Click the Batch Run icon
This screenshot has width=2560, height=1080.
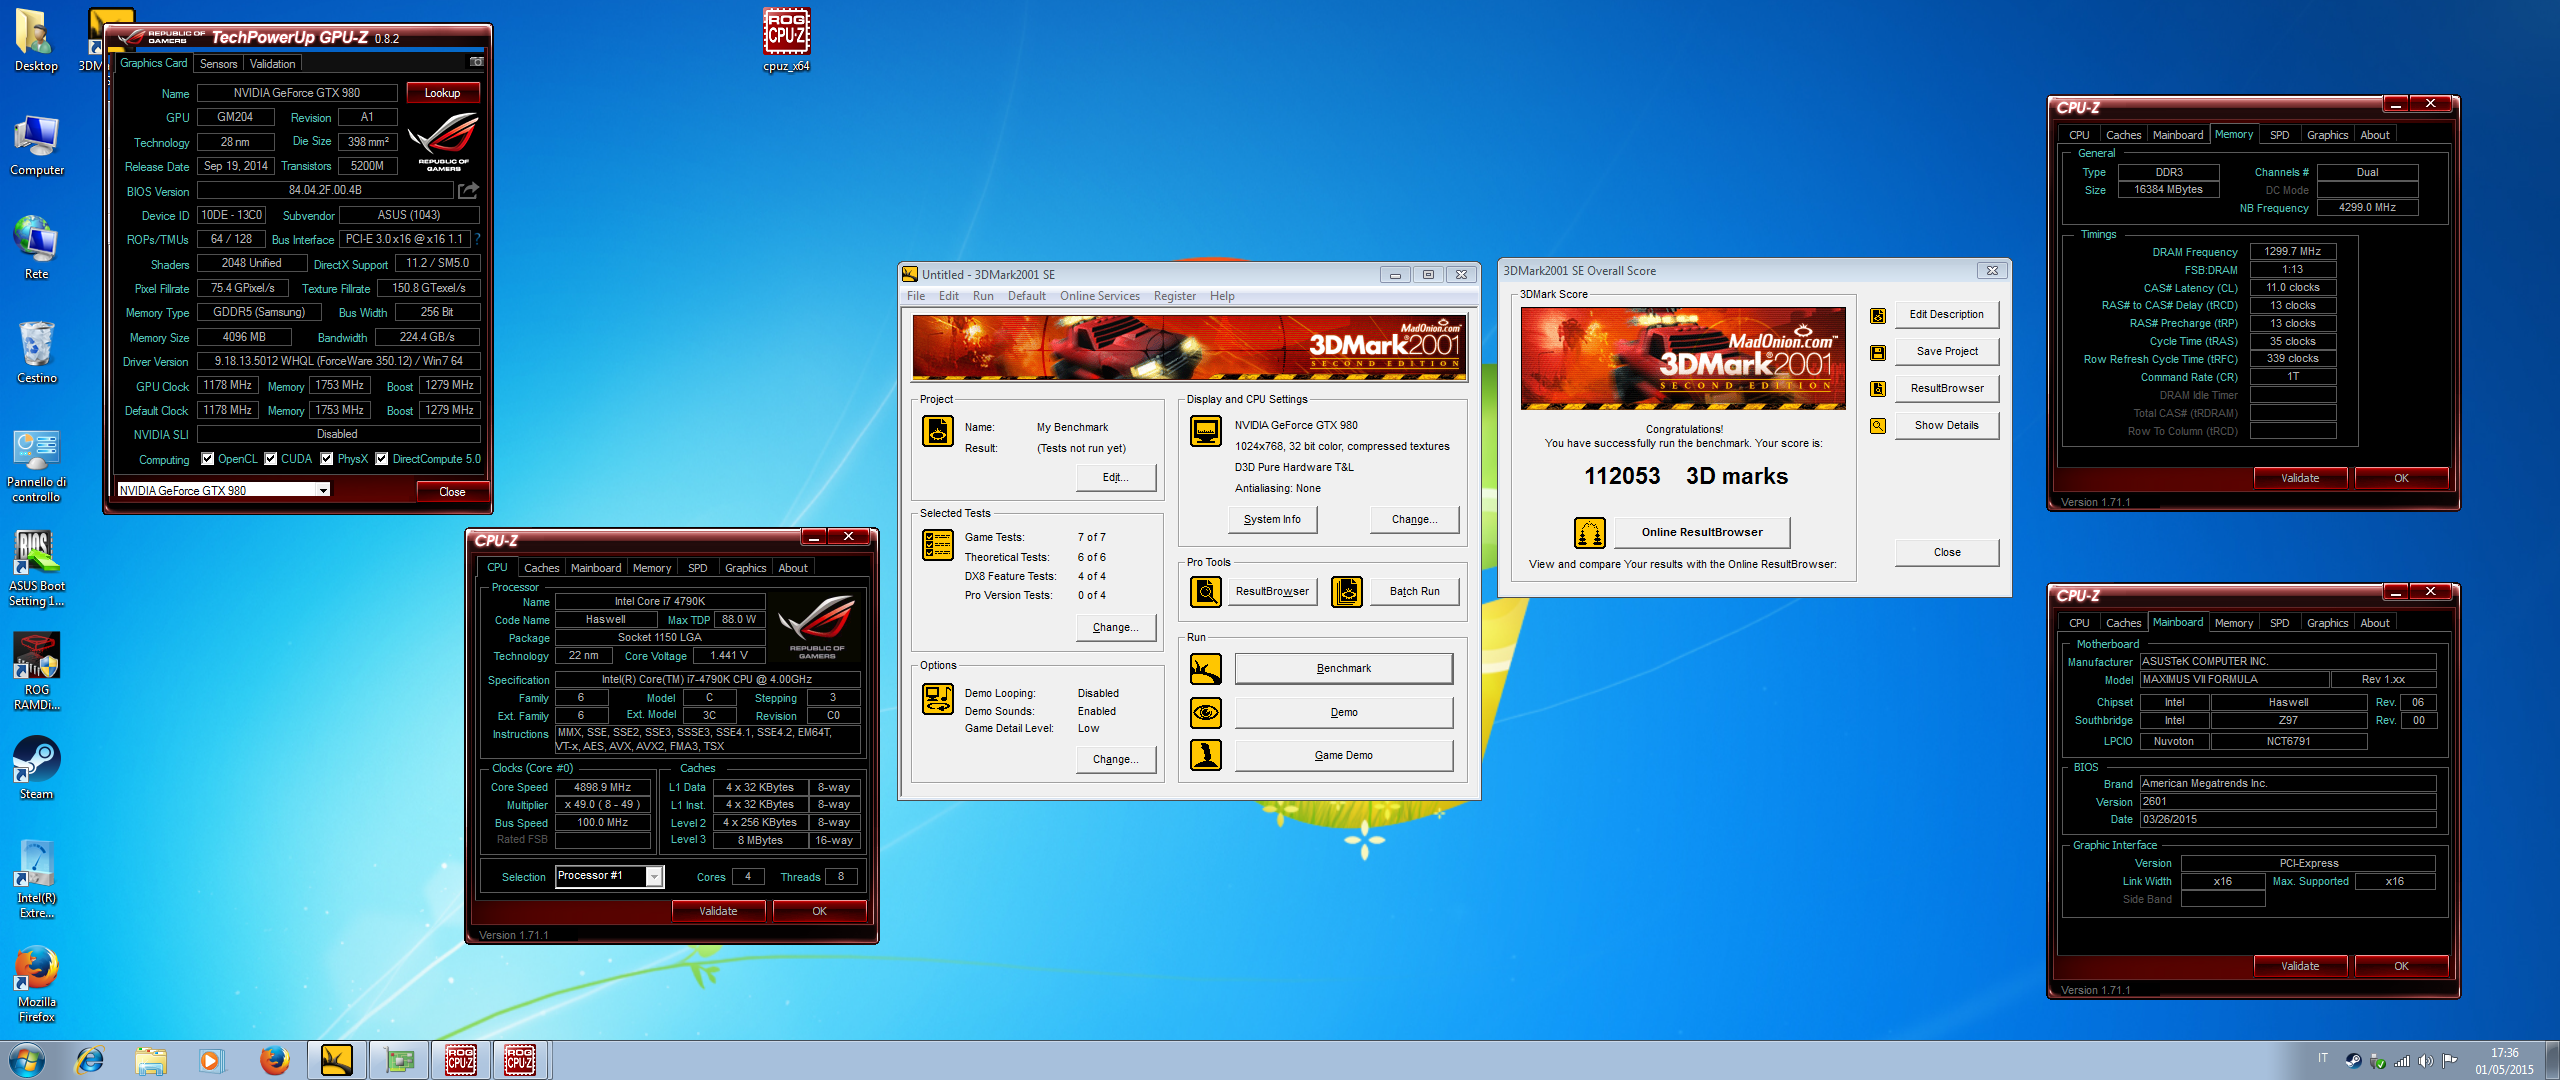coord(1347,592)
